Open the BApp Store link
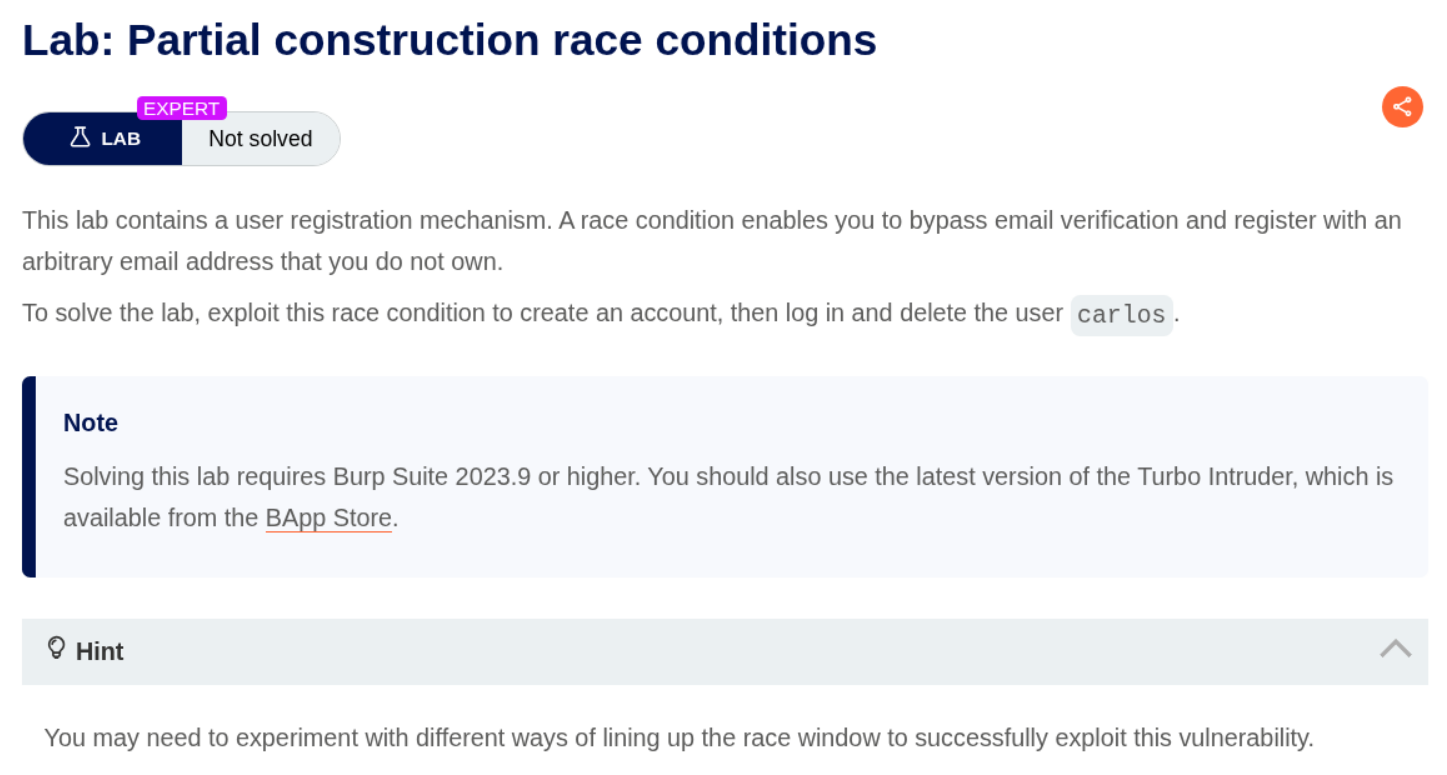Image resolution: width=1447 pixels, height=775 pixels. coord(328,518)
